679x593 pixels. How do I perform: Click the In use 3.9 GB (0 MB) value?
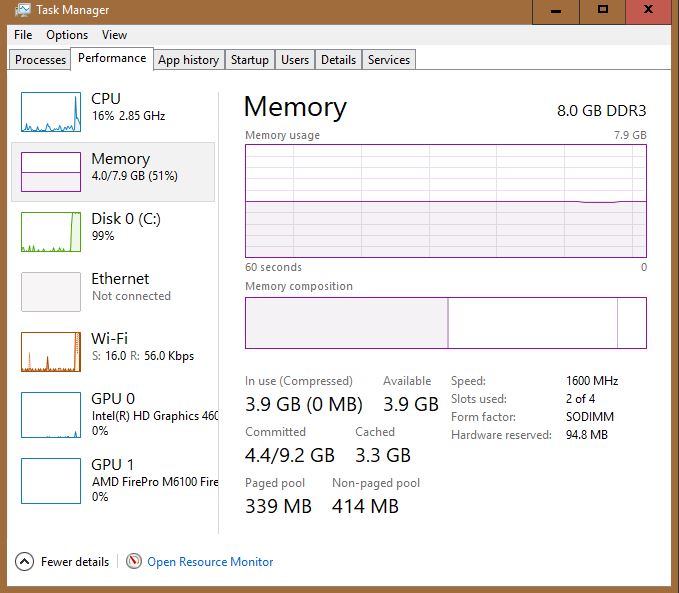(x=304, y=404)
